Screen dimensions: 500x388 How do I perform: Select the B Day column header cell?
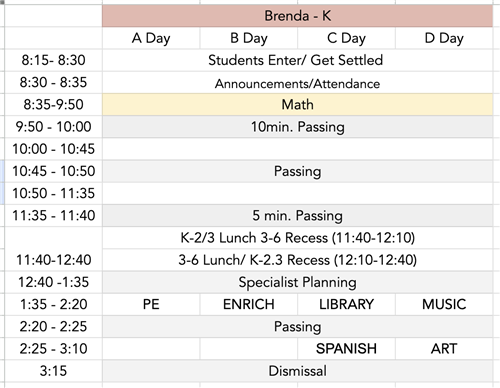(x=249, y=38)
